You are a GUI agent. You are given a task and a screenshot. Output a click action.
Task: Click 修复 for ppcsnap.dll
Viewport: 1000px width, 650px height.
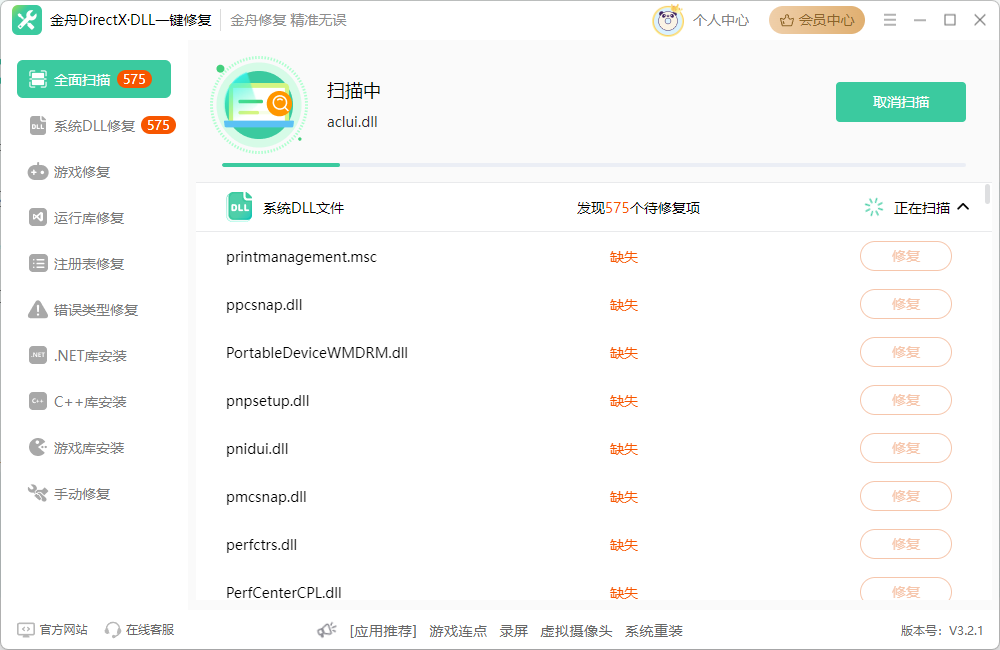905,304
